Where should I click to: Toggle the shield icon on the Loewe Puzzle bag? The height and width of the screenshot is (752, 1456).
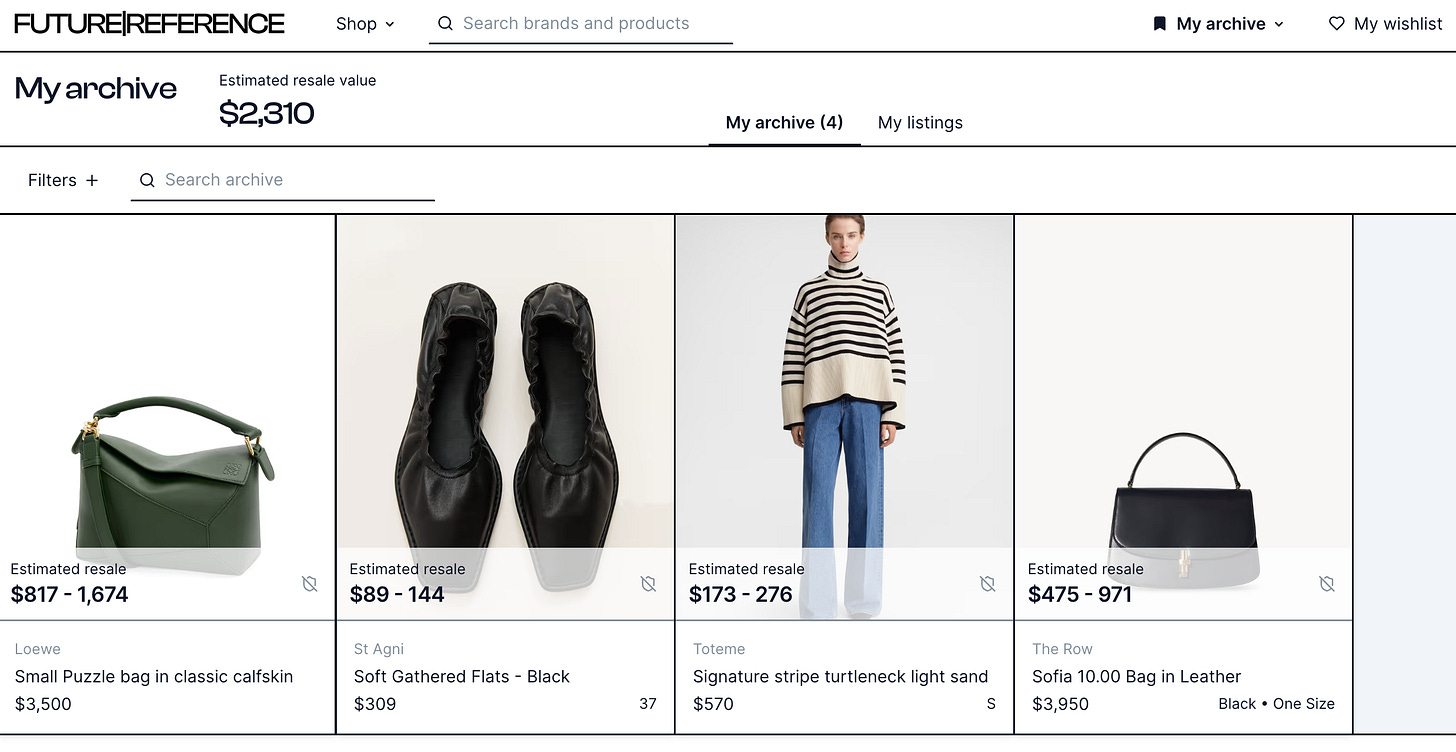click(x=310, y=583)
